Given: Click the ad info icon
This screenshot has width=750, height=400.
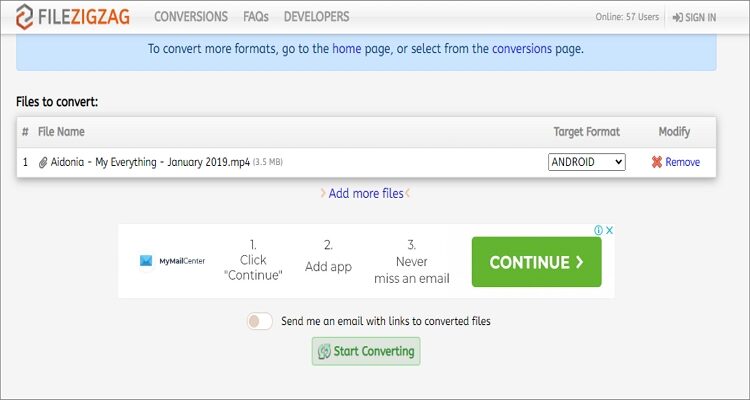Looking at the screenshot, I should point(598,230).
